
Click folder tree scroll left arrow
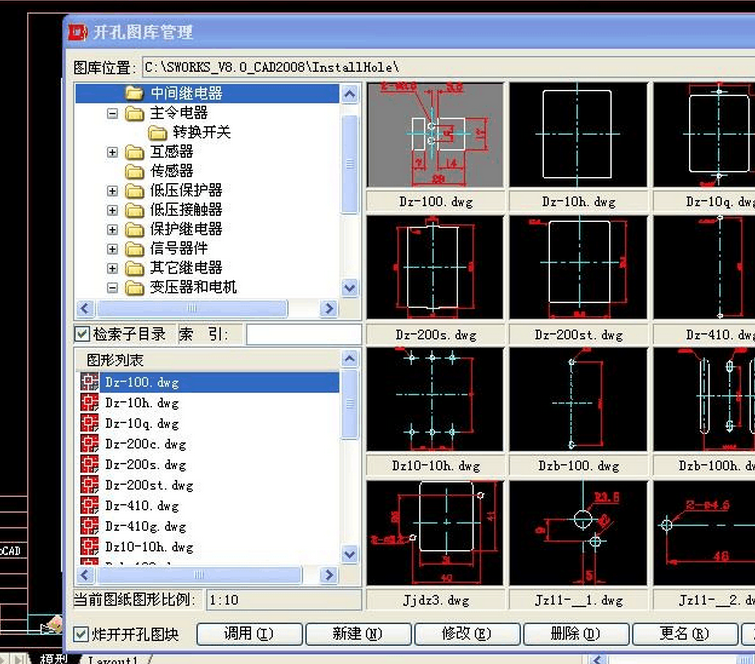(x=85, y=308)
